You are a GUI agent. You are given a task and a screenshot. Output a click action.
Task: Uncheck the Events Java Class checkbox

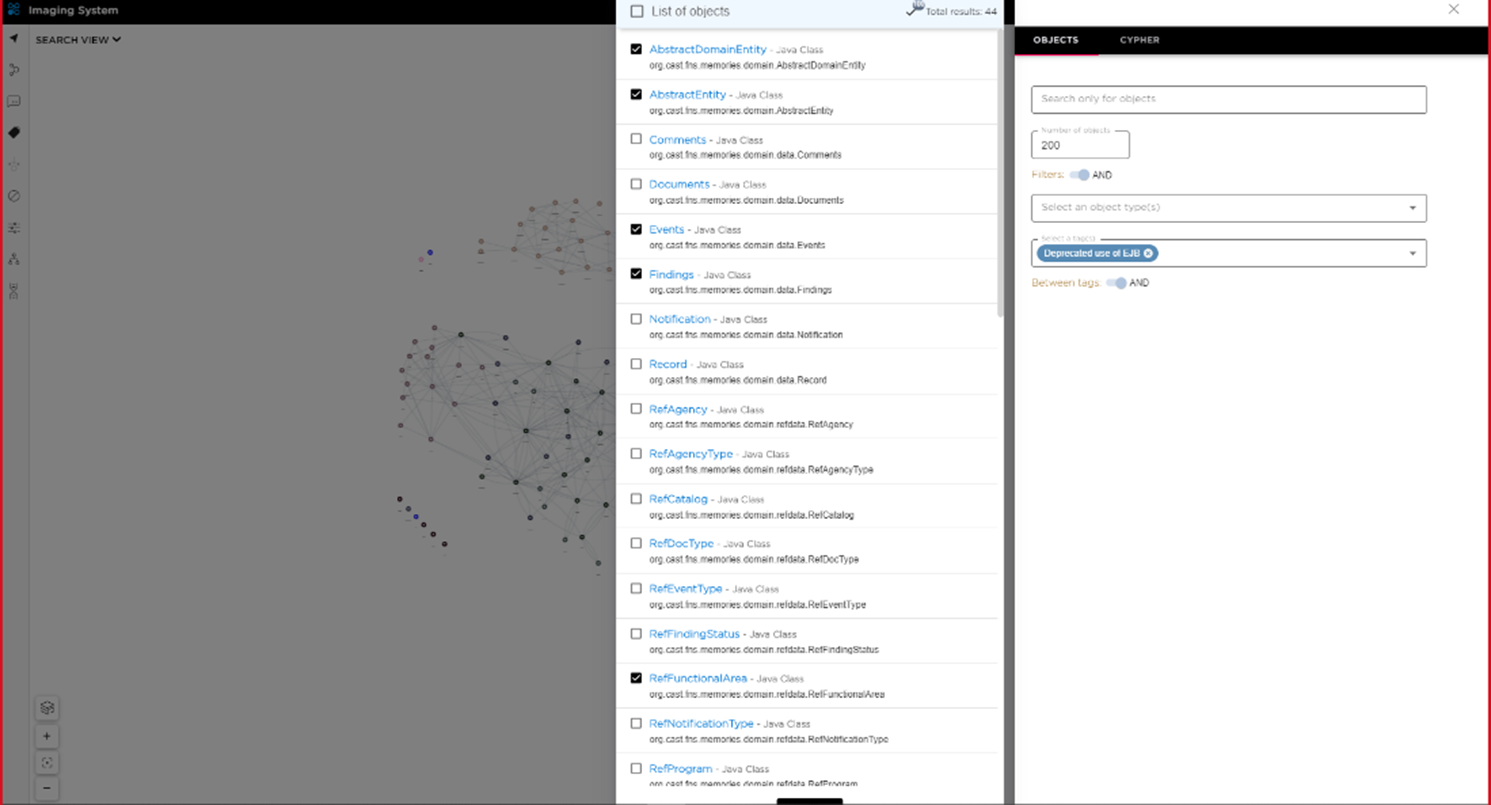636,229
